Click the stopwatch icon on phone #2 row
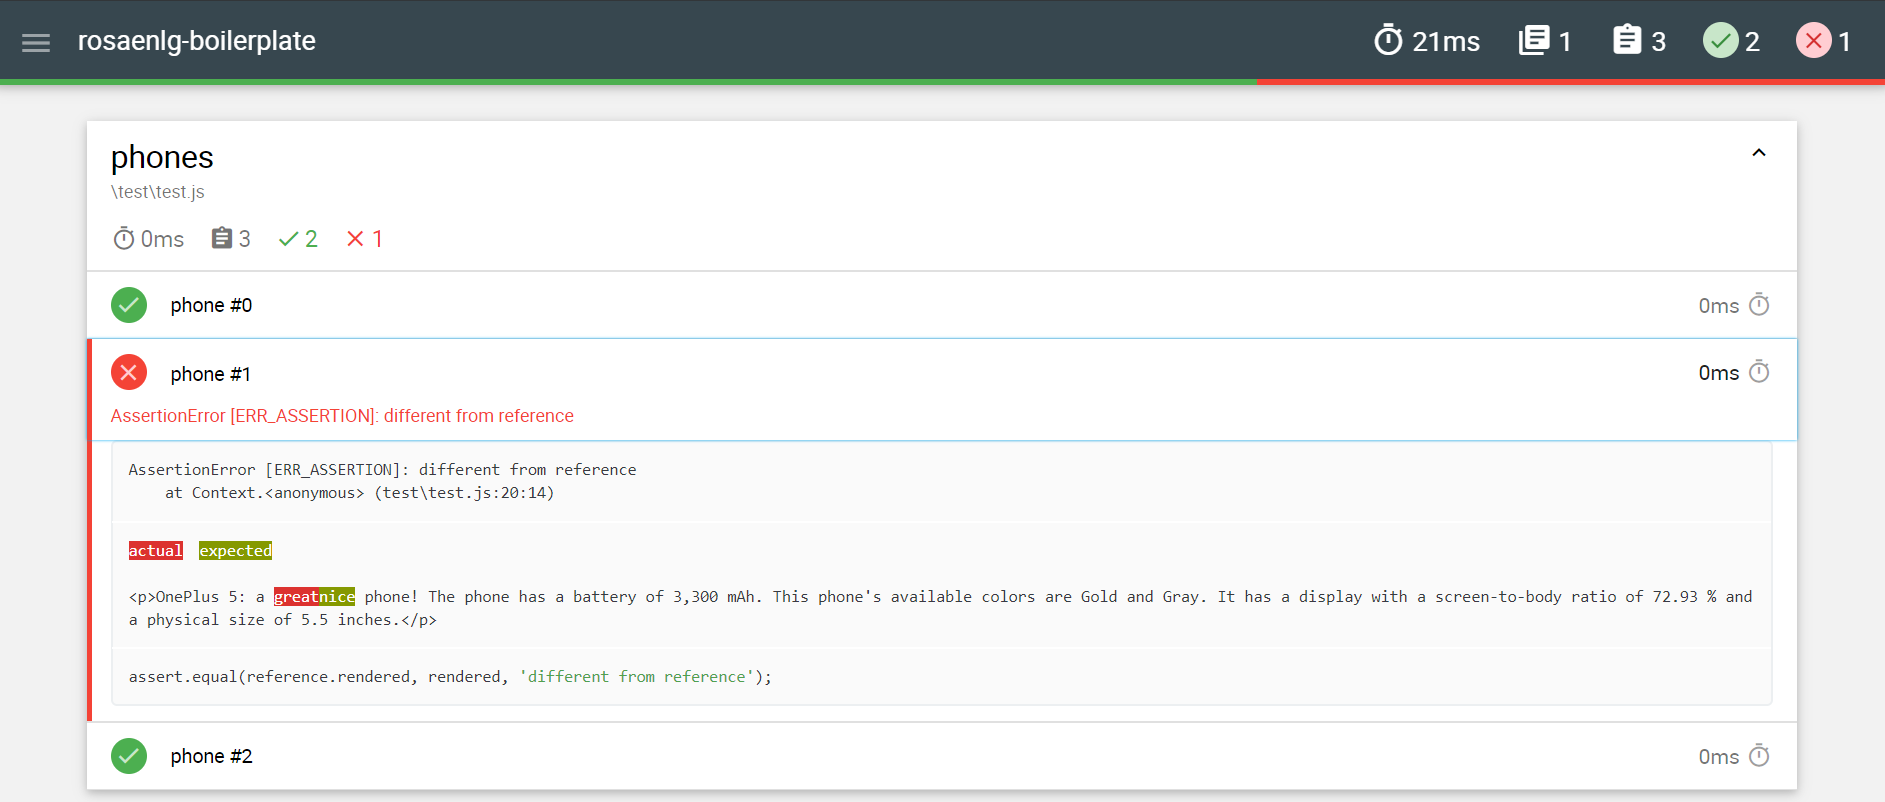Image resolution: width=1885 pixels, height=802 pixels. pyautogui.click(x=1759, y=755)
